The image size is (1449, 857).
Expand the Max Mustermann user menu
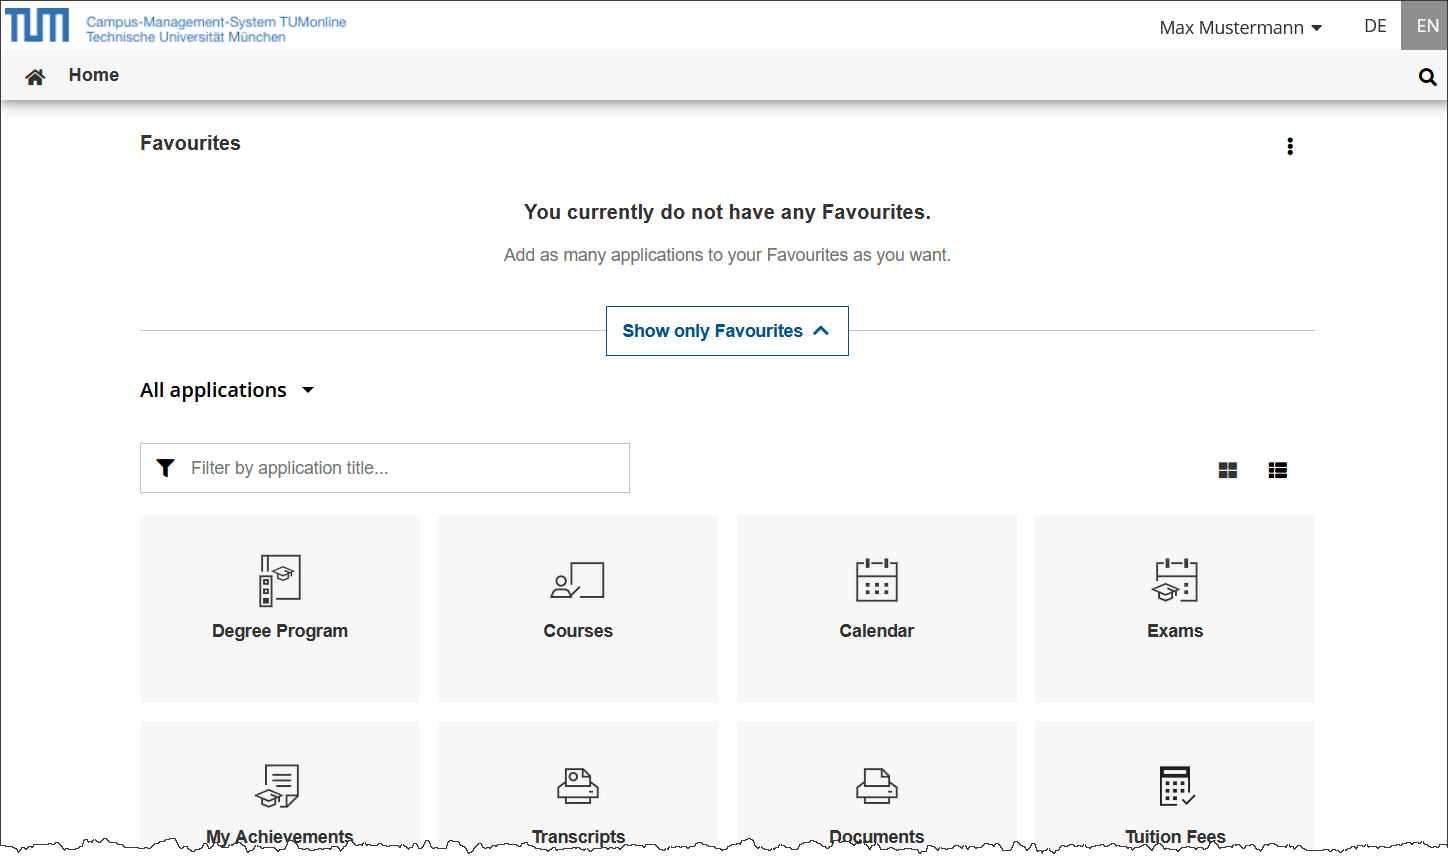click(x=1240, y=27)
